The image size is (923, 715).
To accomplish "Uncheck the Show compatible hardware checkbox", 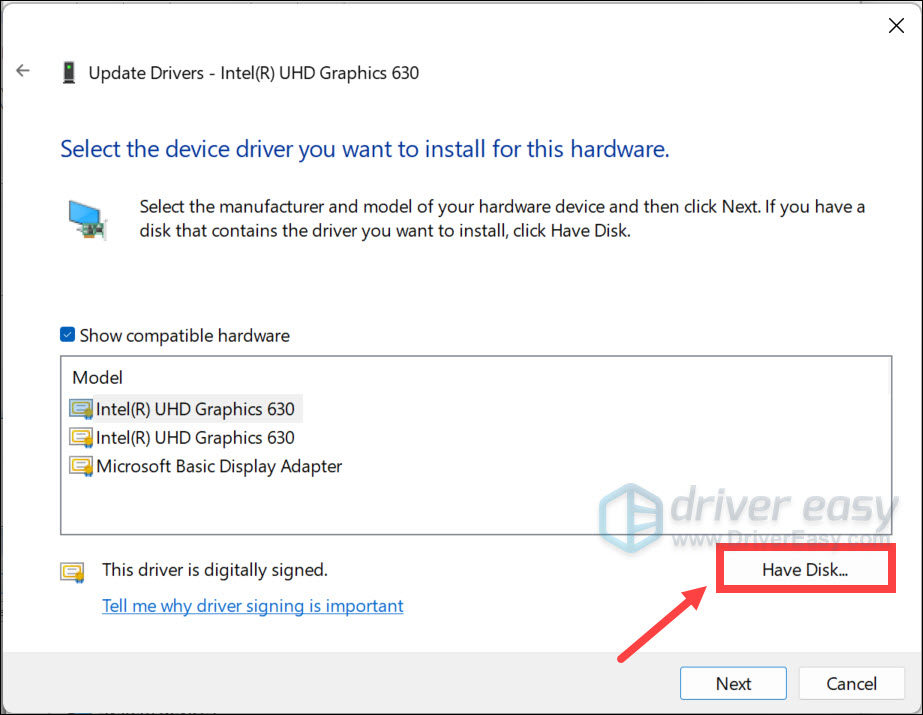I will (x=67, y=335).
